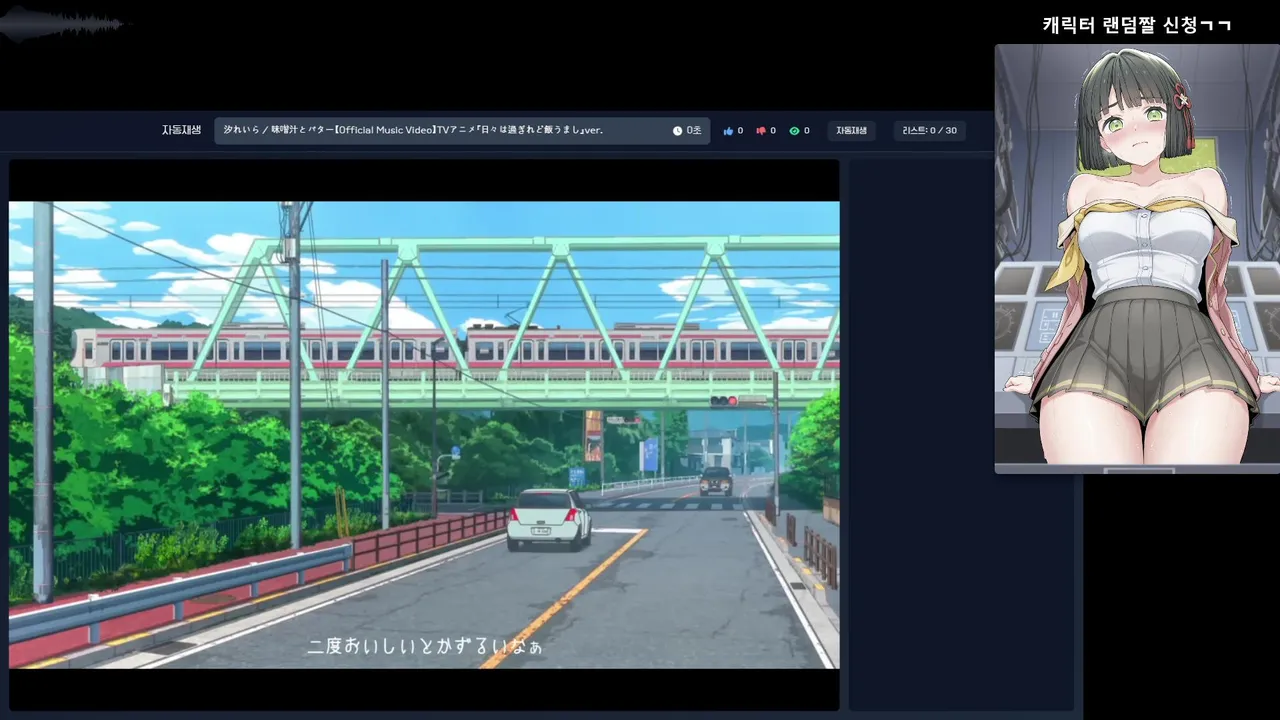Click the thumbs-down dislike icon
This screenshot has width=1280, height=720.
click(x=761, y=131)
